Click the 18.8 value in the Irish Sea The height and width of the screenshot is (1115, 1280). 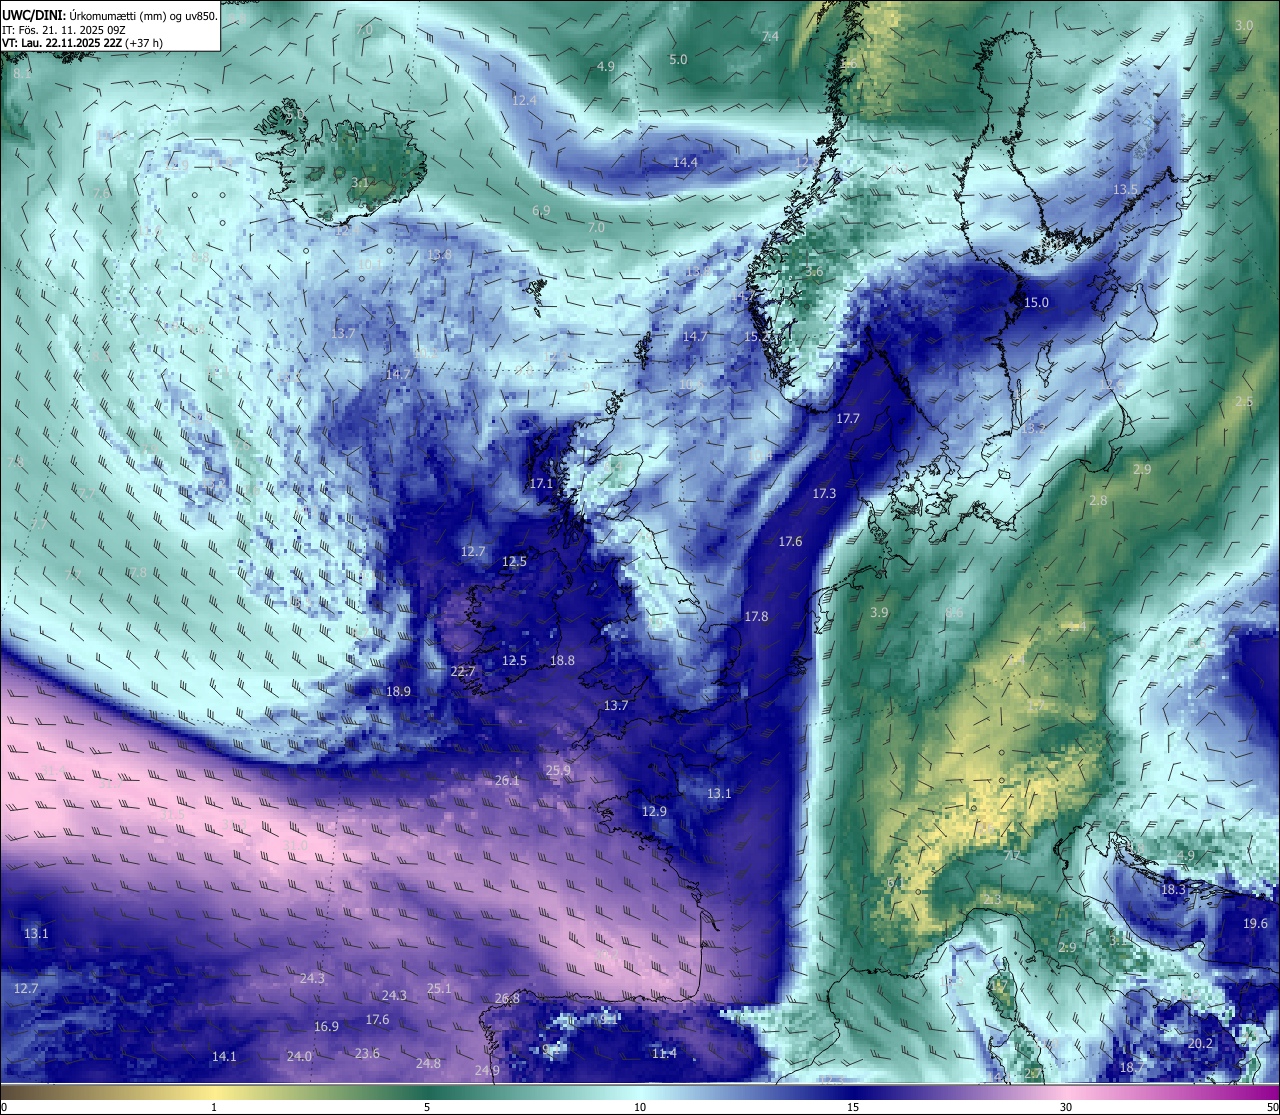pyautogui.click(x=562, y=661)
